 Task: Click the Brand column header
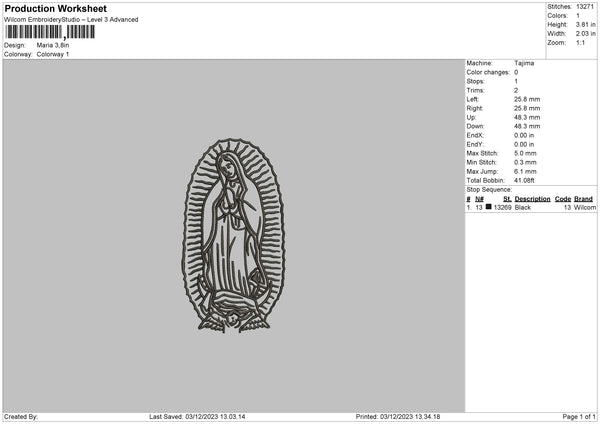point(584,199)
